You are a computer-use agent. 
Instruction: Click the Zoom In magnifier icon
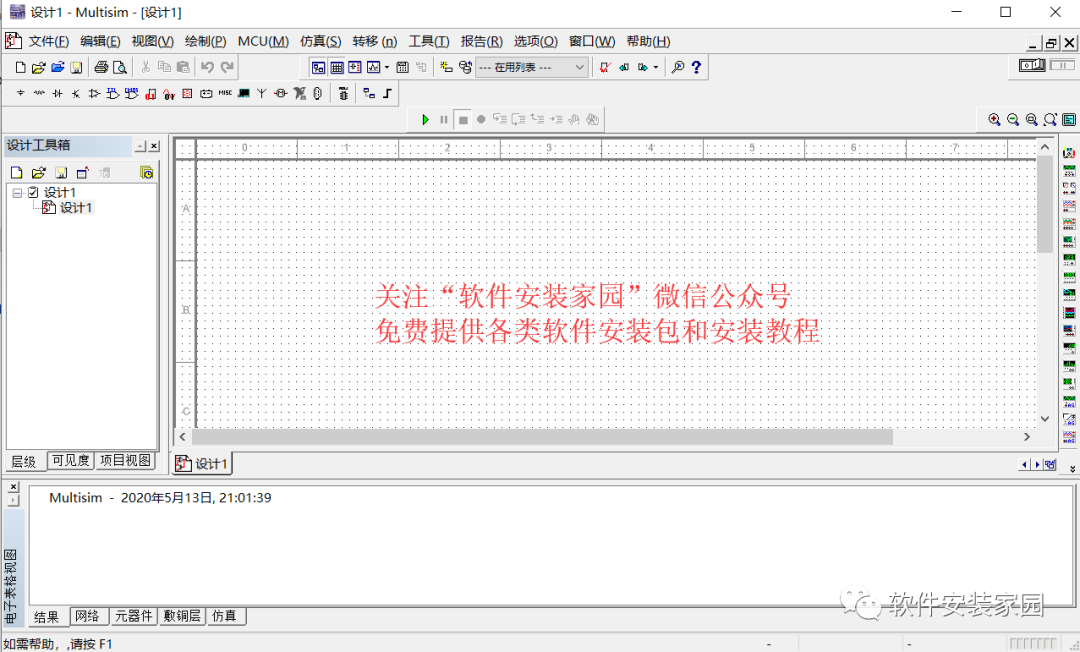994,119
